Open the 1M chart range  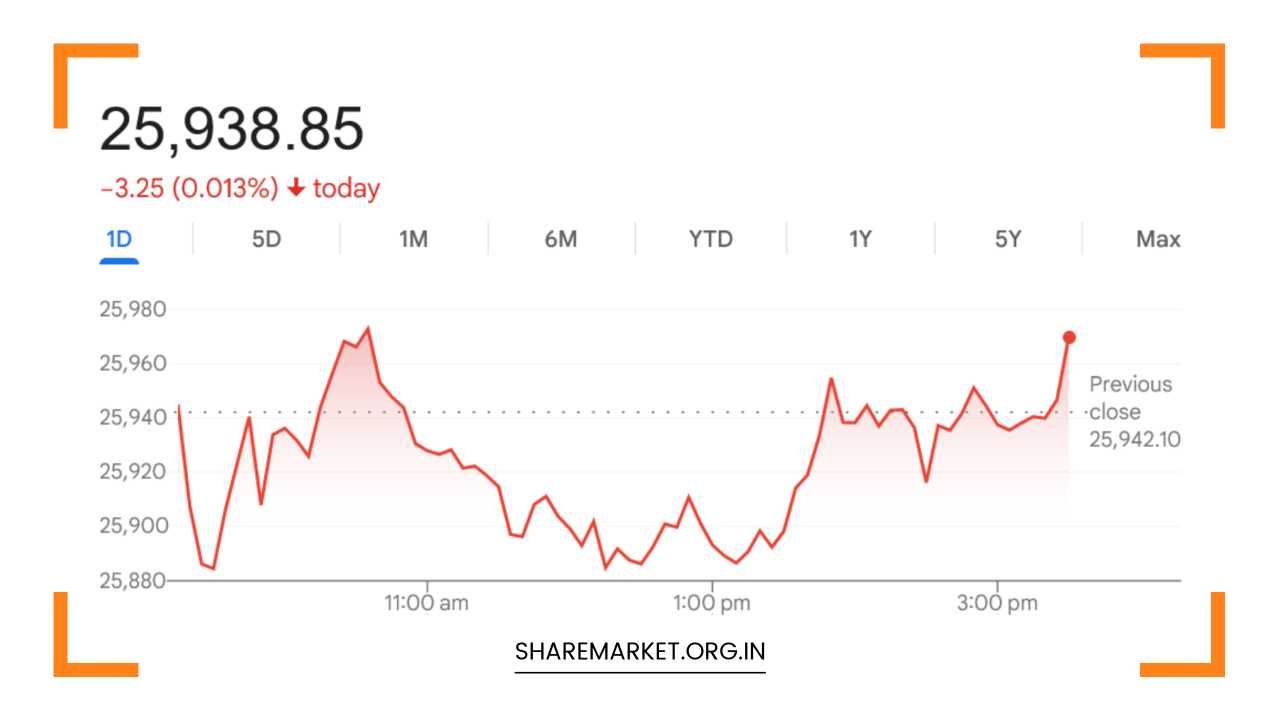click(x=413, y=240)
